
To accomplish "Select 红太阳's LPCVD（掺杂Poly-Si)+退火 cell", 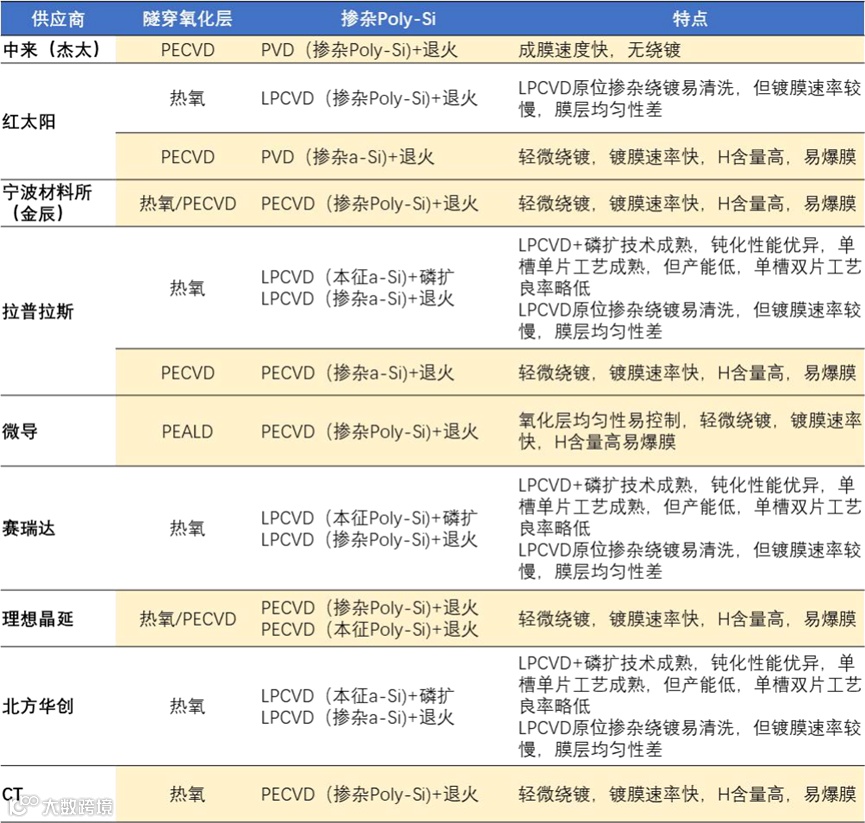I will click(369, 98).
